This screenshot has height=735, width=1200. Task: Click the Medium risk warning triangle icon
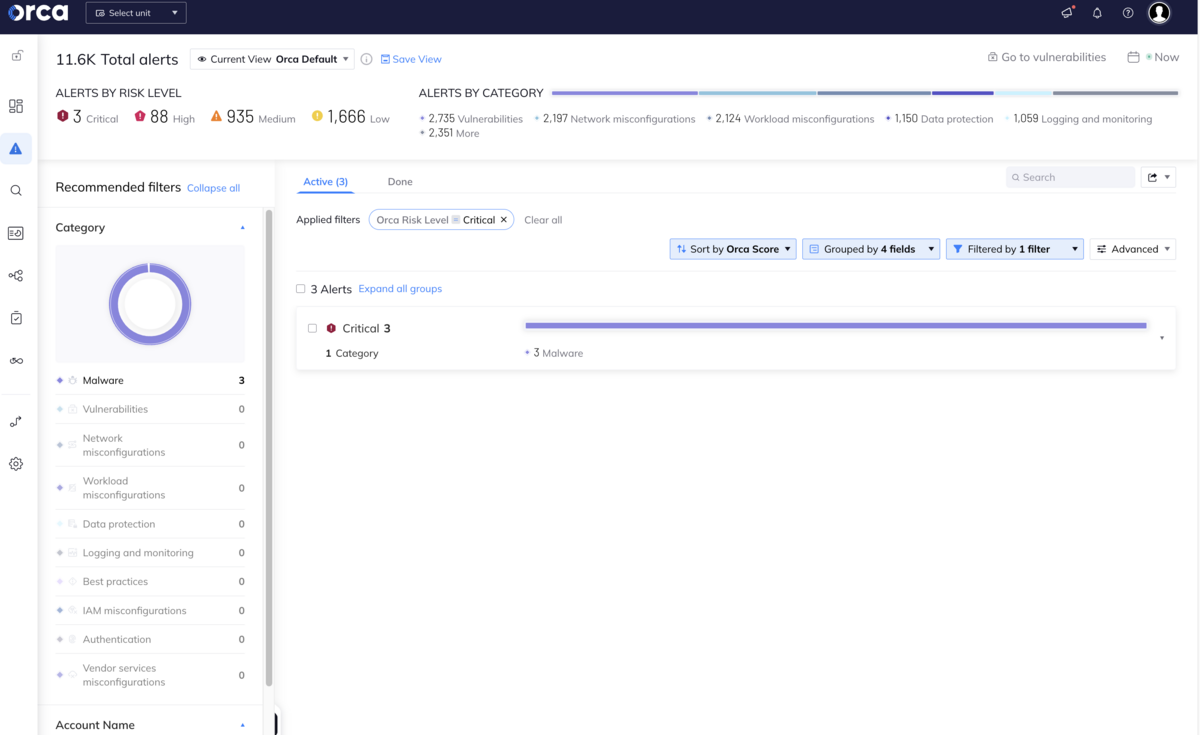tap(216, 116)
